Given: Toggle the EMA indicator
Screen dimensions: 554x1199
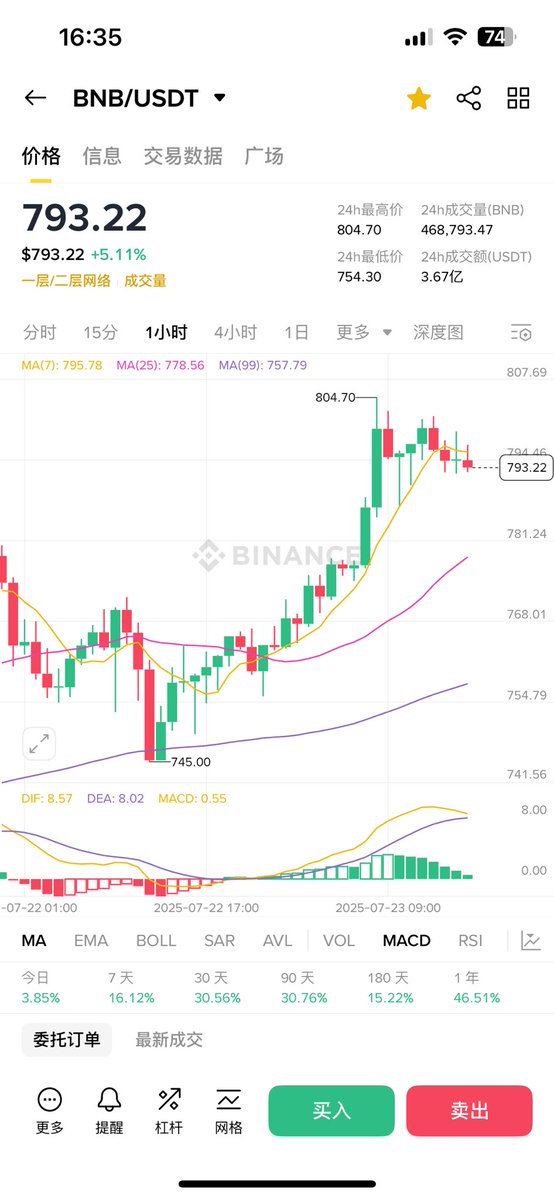Looking at the screenshot, I should (91, 941).
